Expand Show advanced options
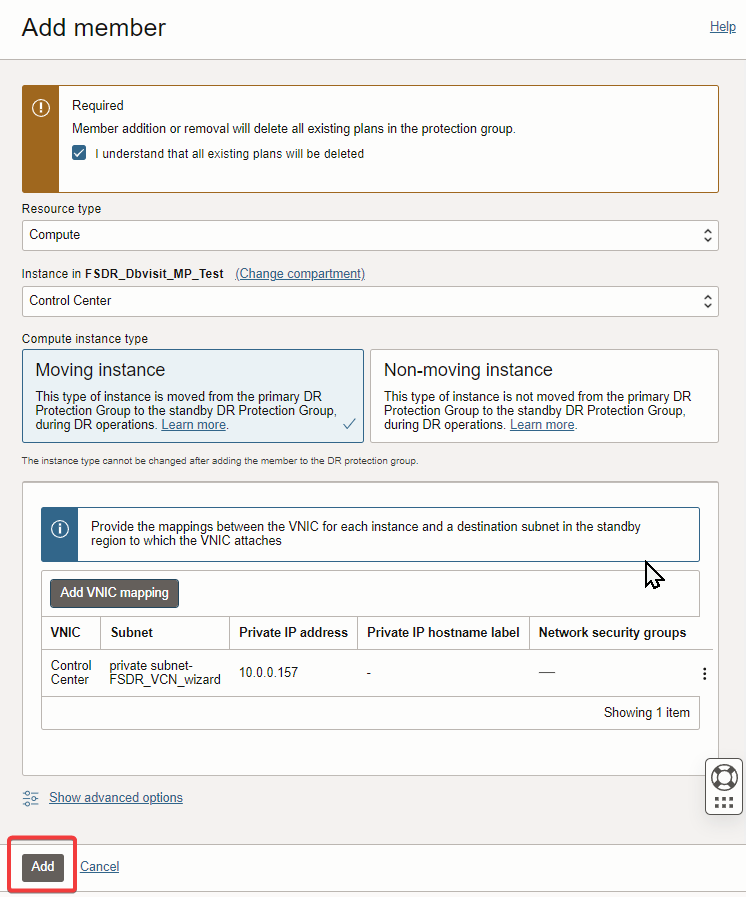The width and height of the screenshot is (746, 897). (116, 798)
